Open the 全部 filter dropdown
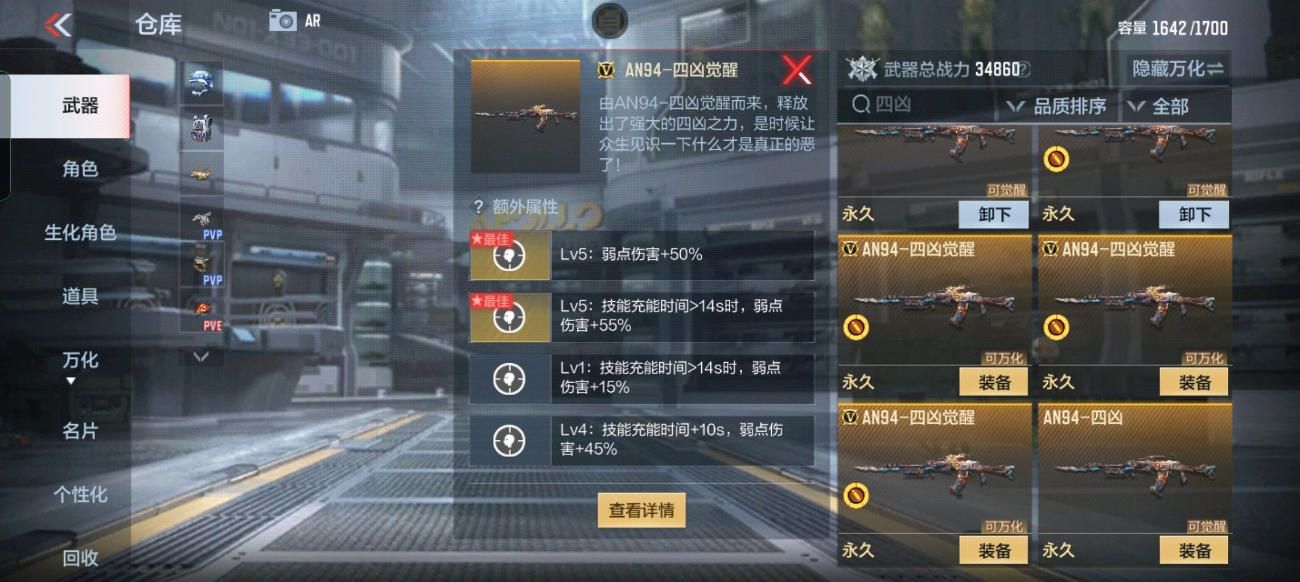 1161,106
